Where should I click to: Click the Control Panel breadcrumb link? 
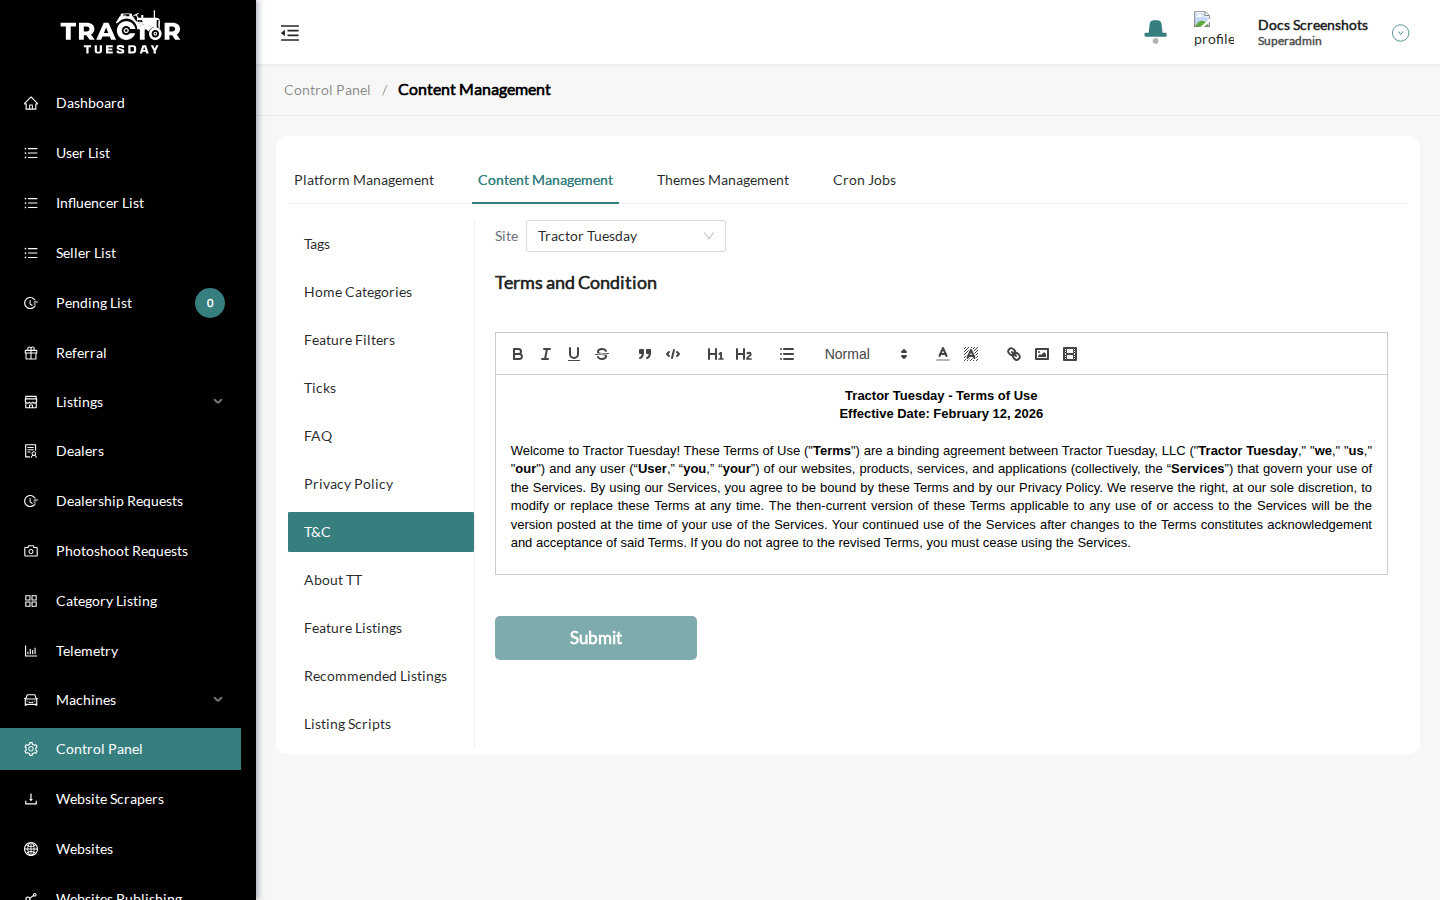pos(327,90)
